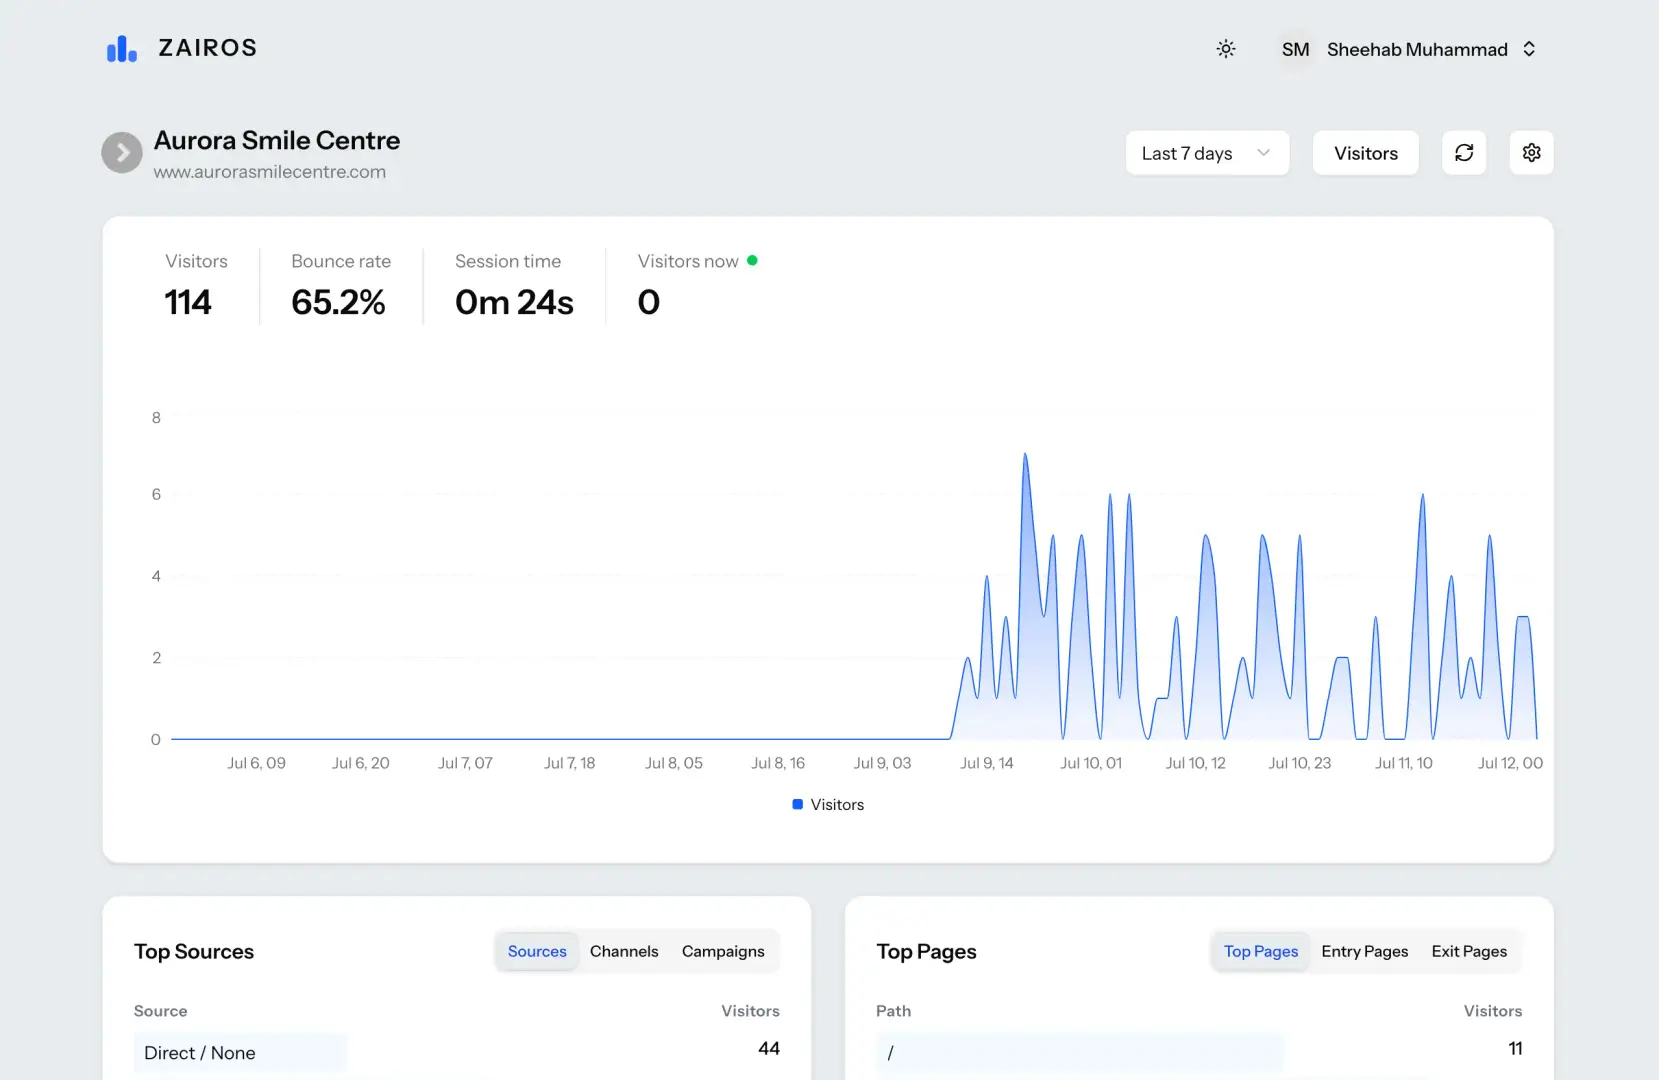1659x1080 pixels.
Task: Toggle light mode via the sun icon
Action: (x=1226, y=48)
